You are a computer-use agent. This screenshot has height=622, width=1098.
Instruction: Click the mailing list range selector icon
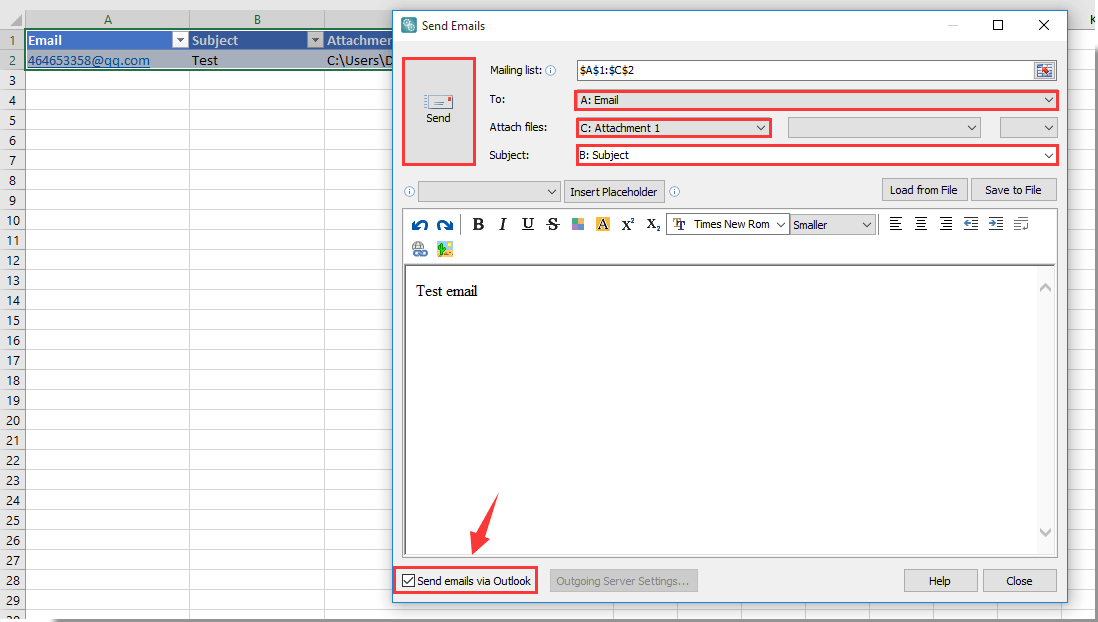1044,70
